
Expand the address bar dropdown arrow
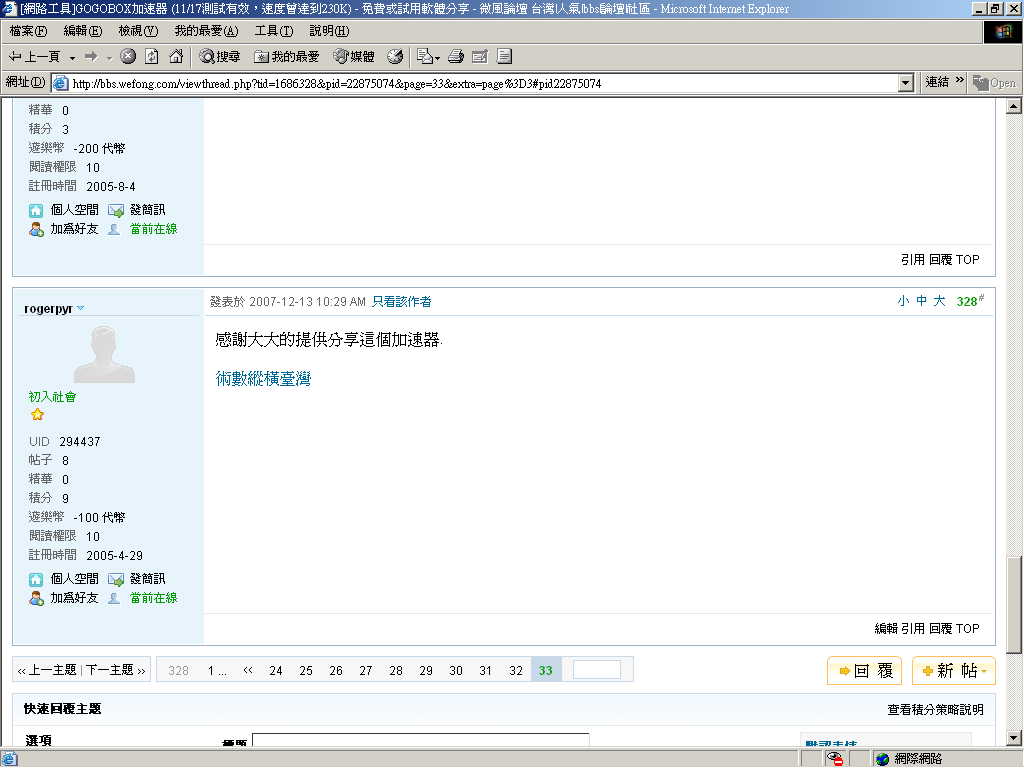pos(906,83)
